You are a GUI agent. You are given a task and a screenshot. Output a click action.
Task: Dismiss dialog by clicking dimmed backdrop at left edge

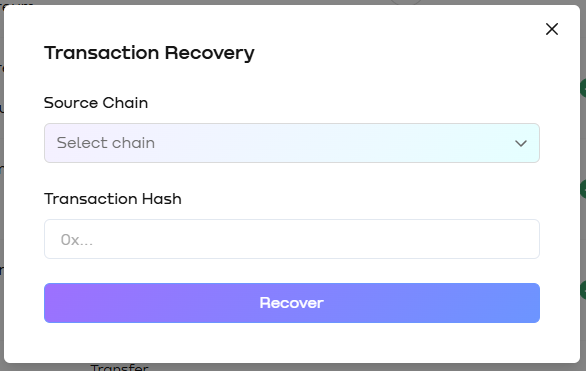pyautogui.click(x=1, y=187)
